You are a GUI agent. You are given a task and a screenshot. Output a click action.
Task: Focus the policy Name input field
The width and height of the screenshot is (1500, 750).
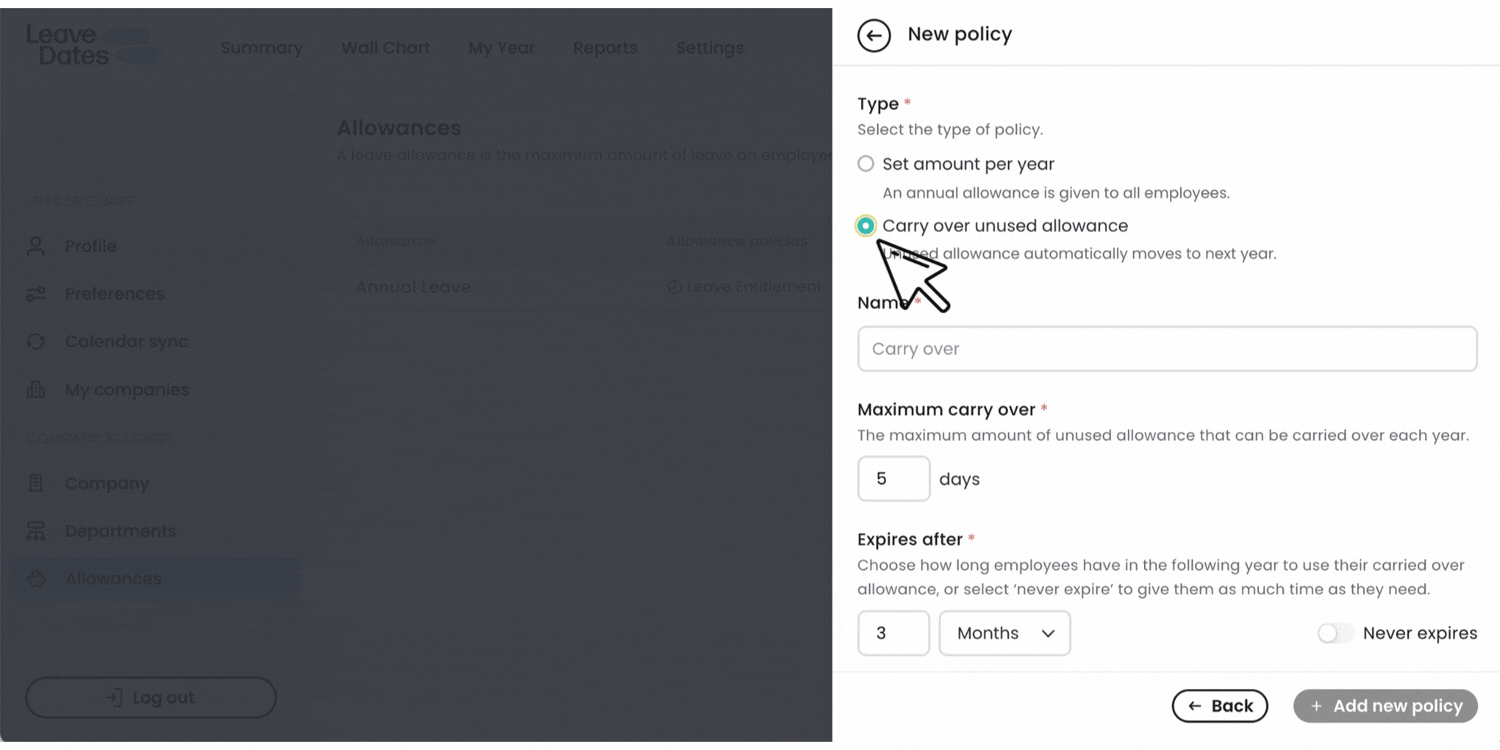point(1167,349)
